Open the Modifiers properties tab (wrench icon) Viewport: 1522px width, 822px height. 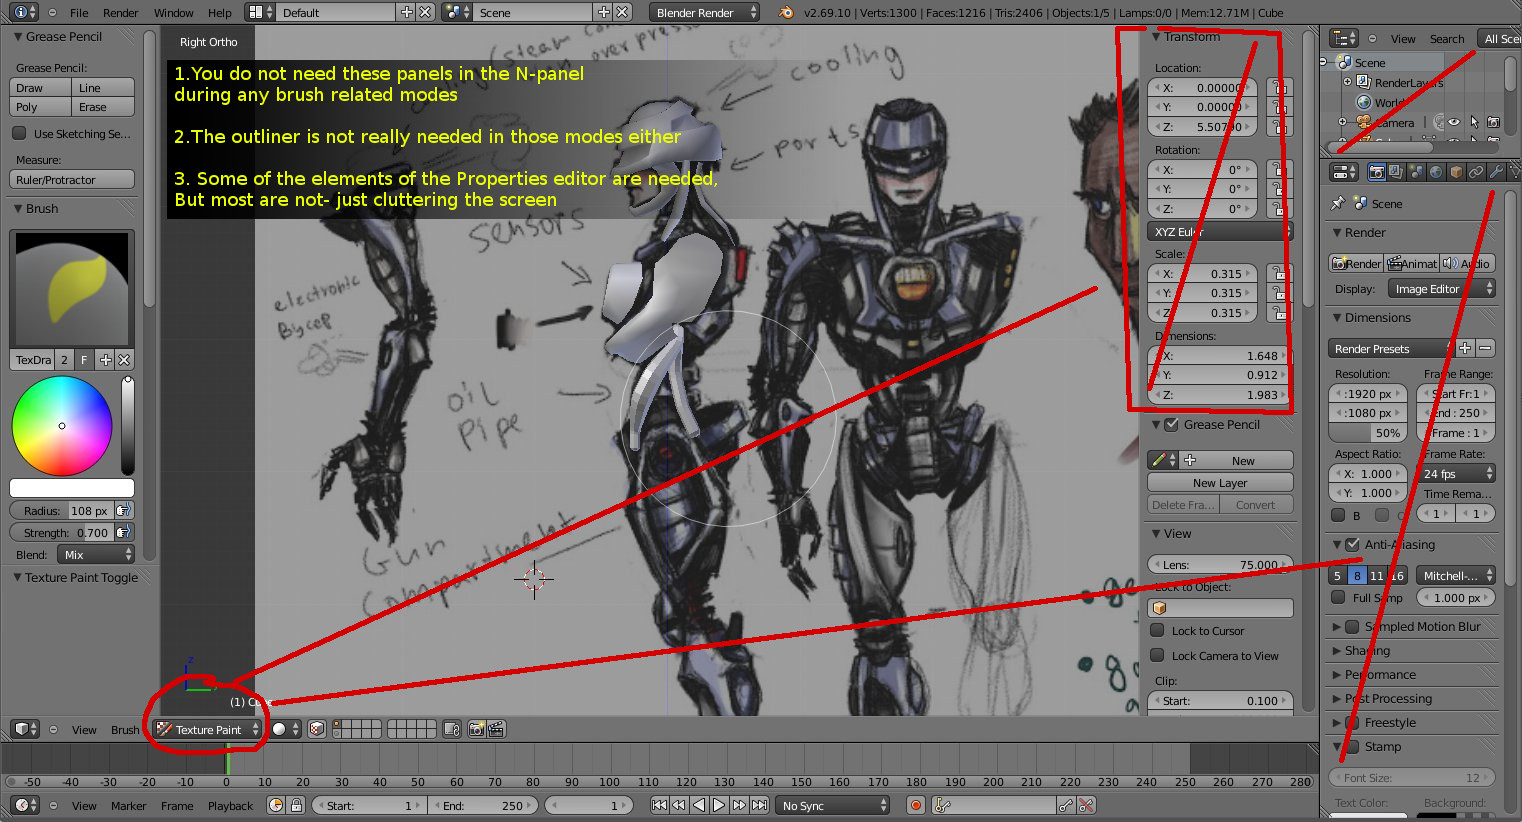coord(1496,172)
